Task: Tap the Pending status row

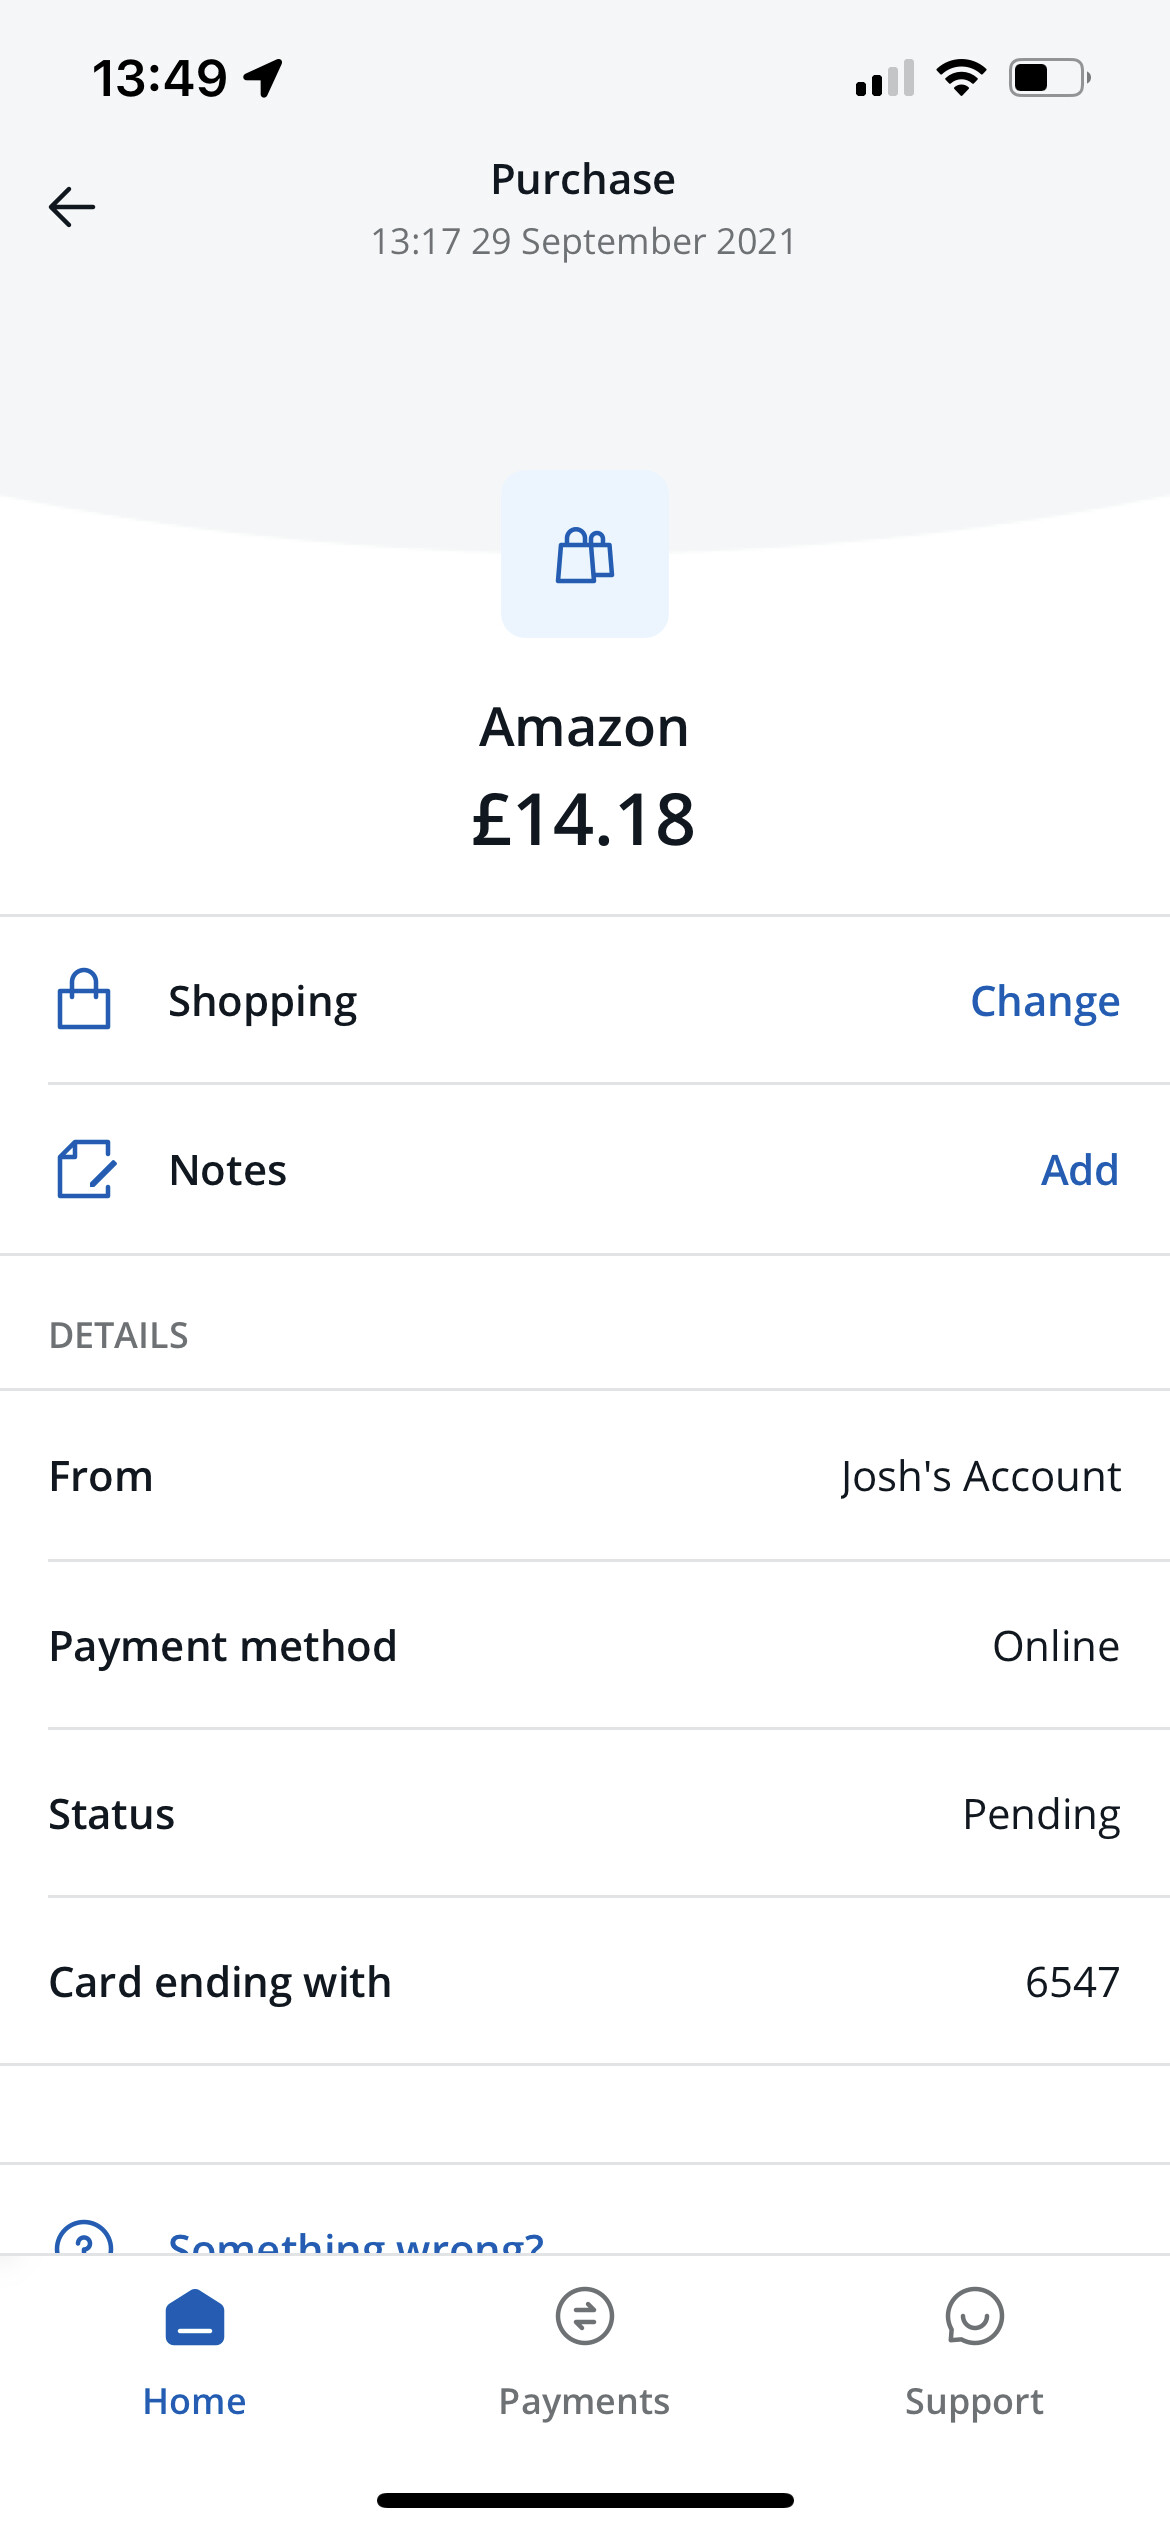Action: coord(585,1814)
